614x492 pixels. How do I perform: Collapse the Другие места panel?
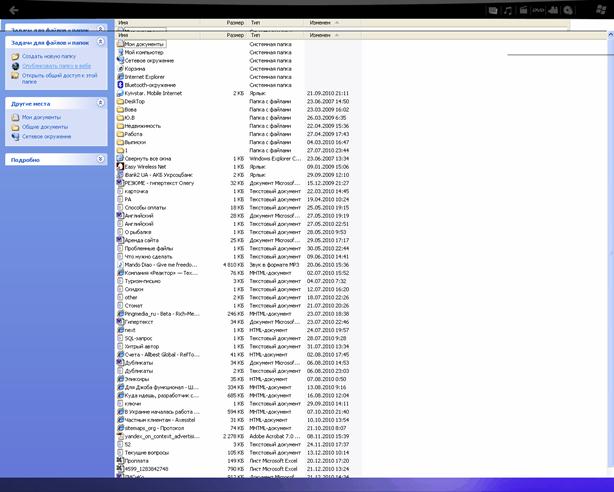[x=101, y=103]
